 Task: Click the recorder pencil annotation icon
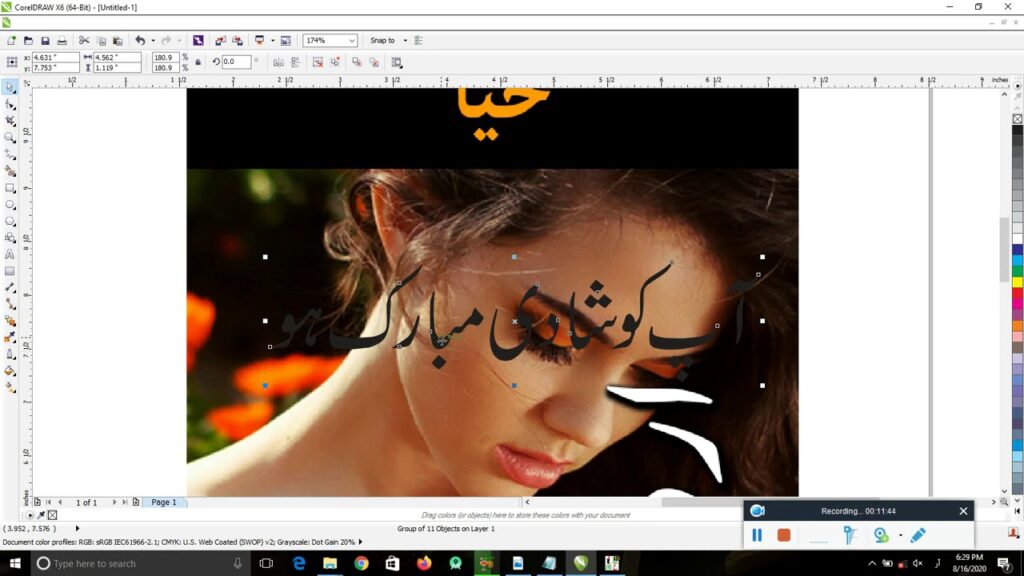pos(918,536)
